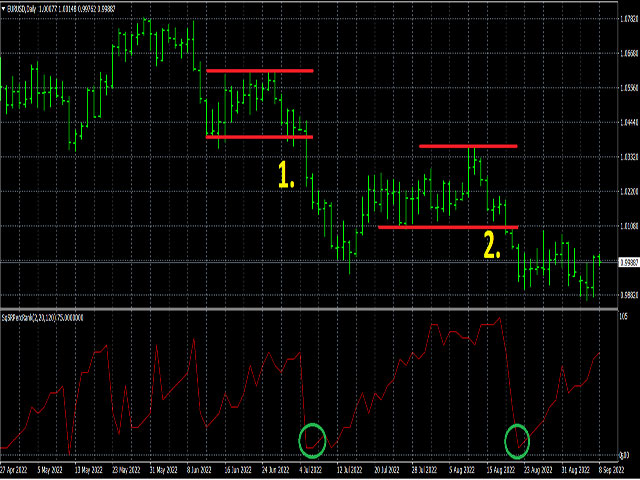Click the 20 Jul 2022 date label
This screenshot has height=480, width=640.
(x=387, y=470)
